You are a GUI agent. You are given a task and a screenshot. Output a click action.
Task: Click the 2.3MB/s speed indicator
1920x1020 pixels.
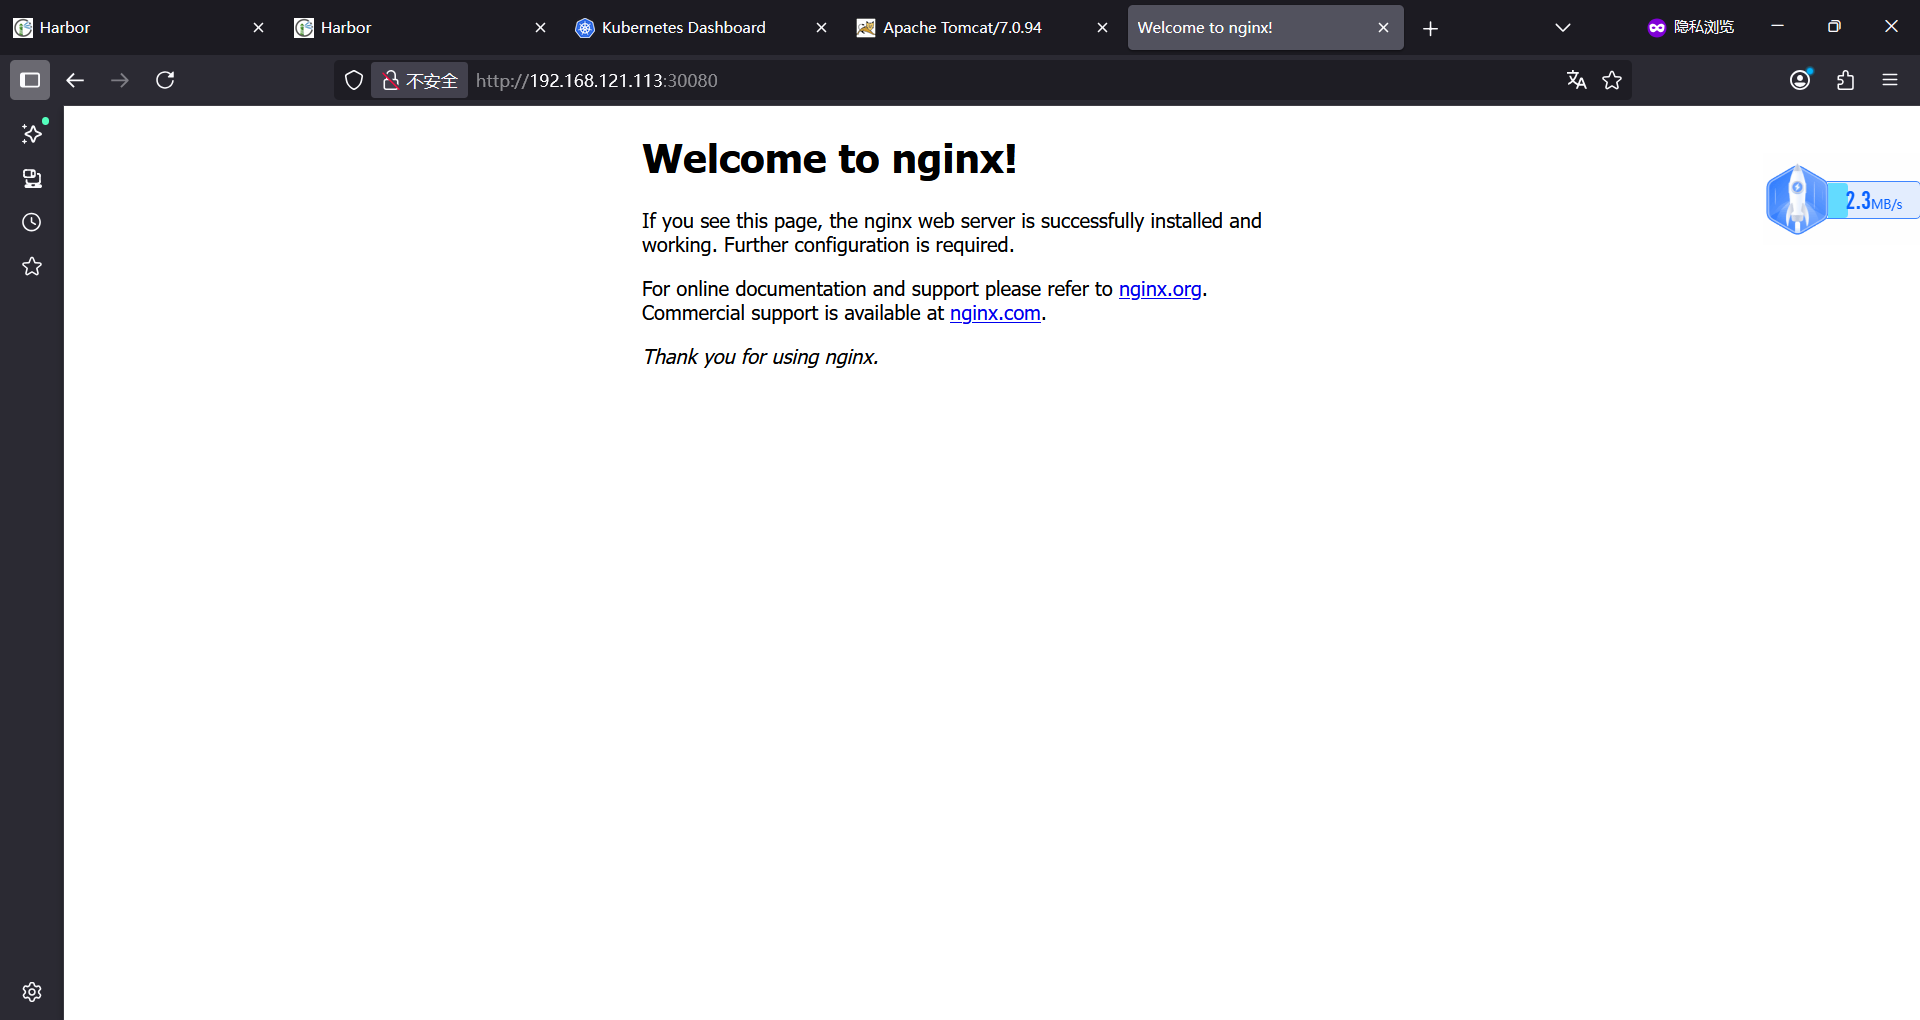(1874, 201)
